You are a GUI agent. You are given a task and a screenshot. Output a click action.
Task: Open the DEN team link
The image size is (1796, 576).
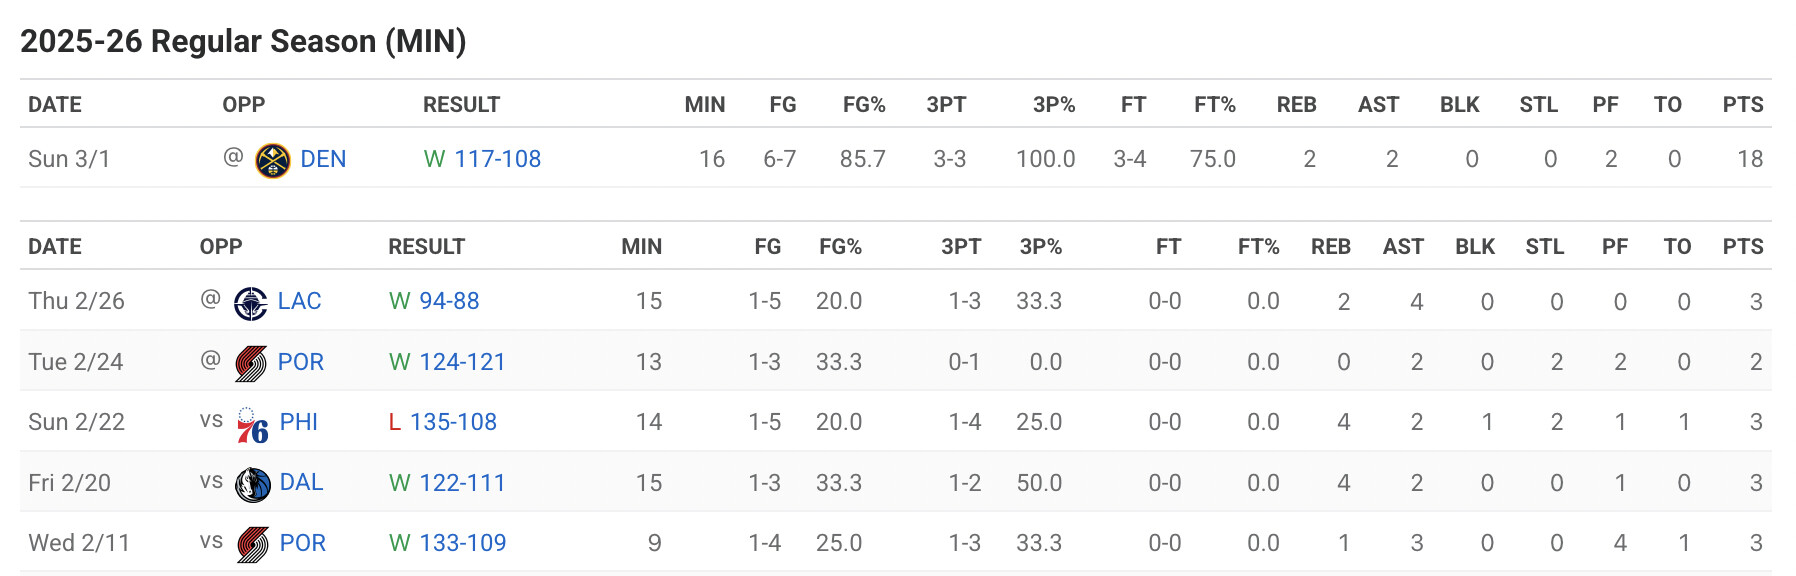click(323, 159)
